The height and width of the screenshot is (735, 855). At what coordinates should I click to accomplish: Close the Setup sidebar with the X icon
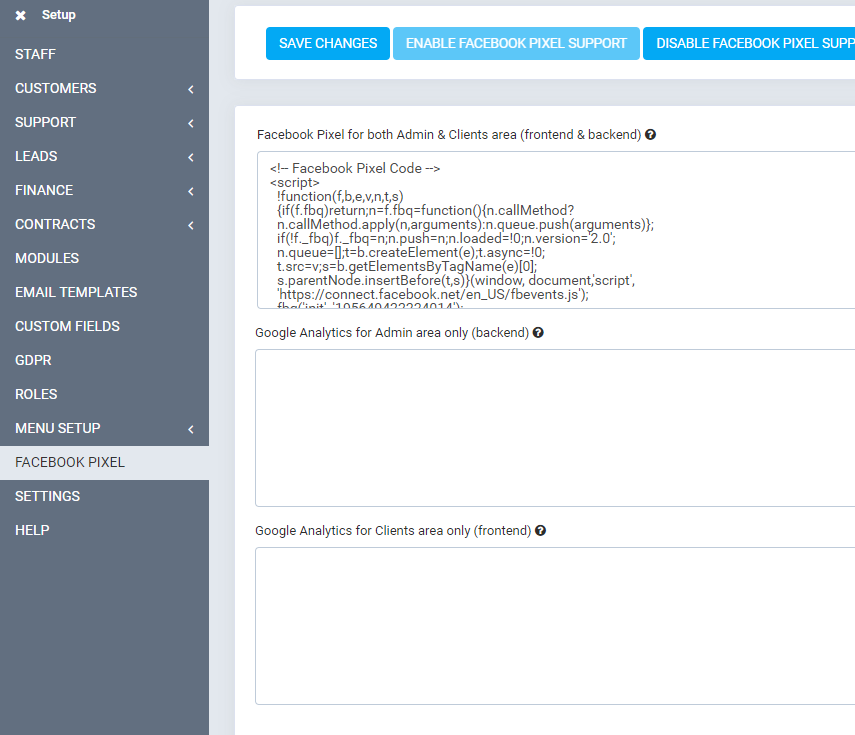[x=20, y=15]
